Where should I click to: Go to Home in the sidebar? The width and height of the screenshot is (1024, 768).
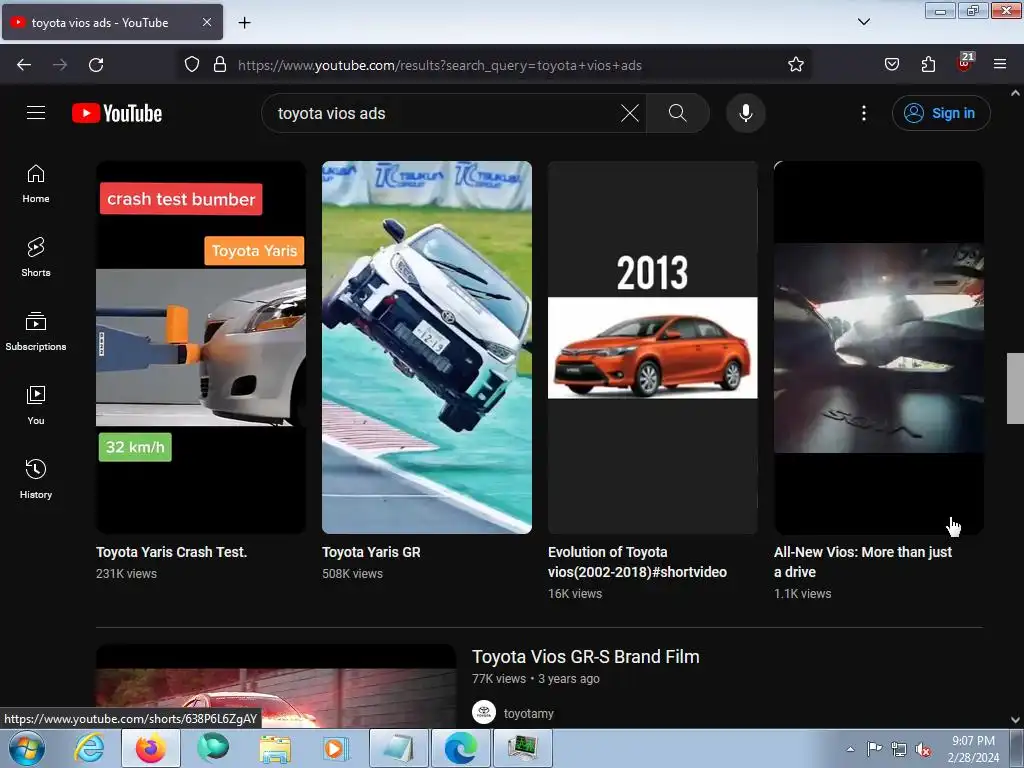pos(36,184)
